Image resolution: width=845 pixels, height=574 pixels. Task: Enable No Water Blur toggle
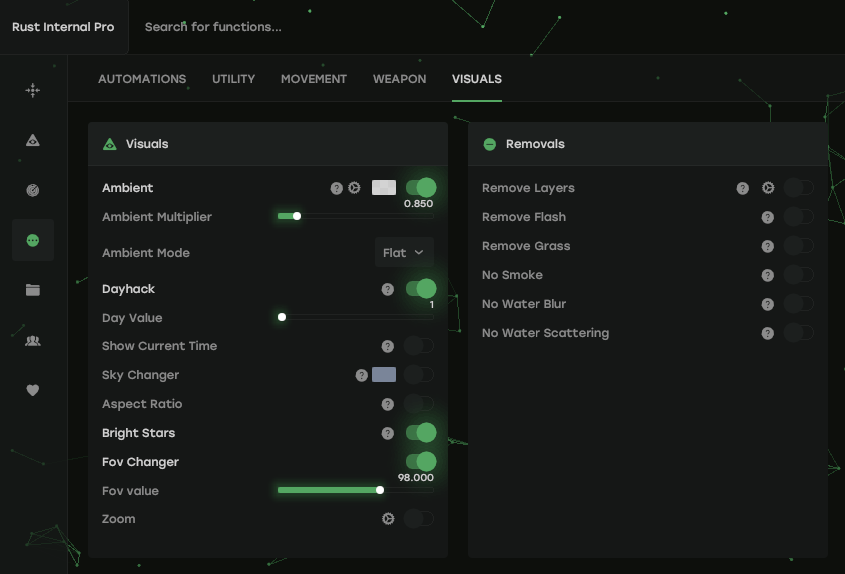pyautogui.click(x=799, y=304)
